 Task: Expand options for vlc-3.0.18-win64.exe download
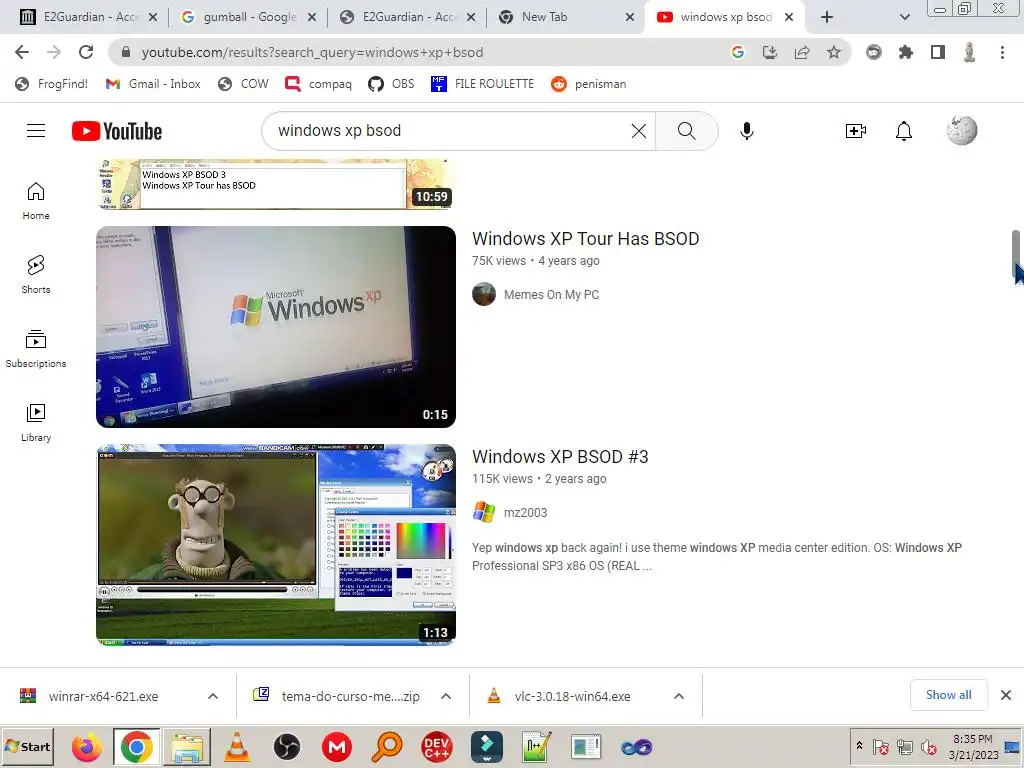pos(679,696)
